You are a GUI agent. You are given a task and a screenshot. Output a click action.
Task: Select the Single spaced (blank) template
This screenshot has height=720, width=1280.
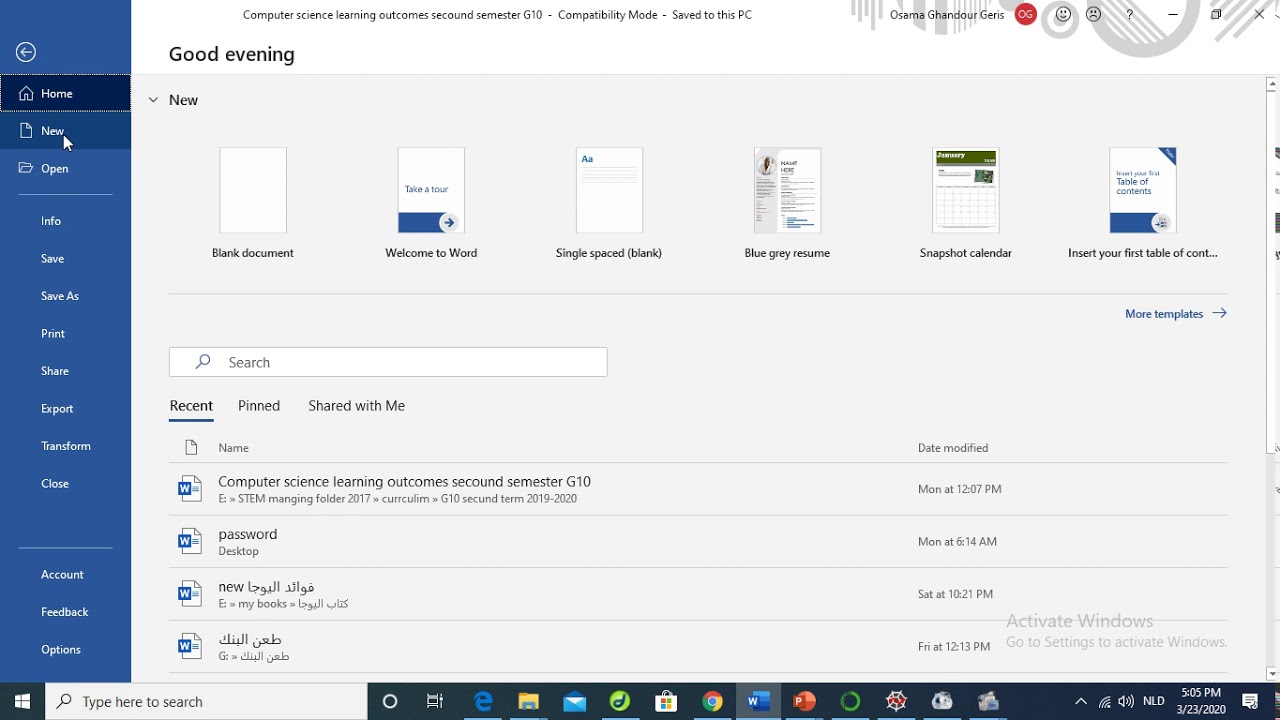click(609, 203)
